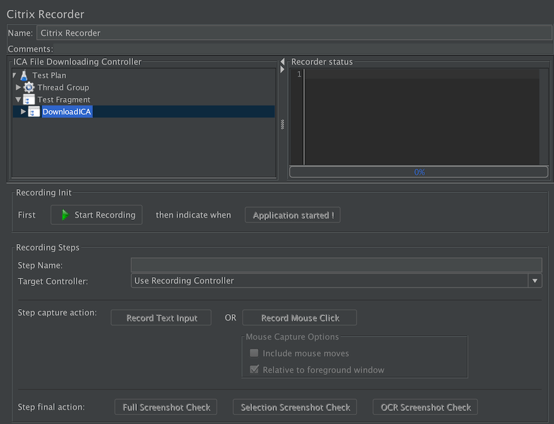Click the Test Fragment icon

click(29, 99)
